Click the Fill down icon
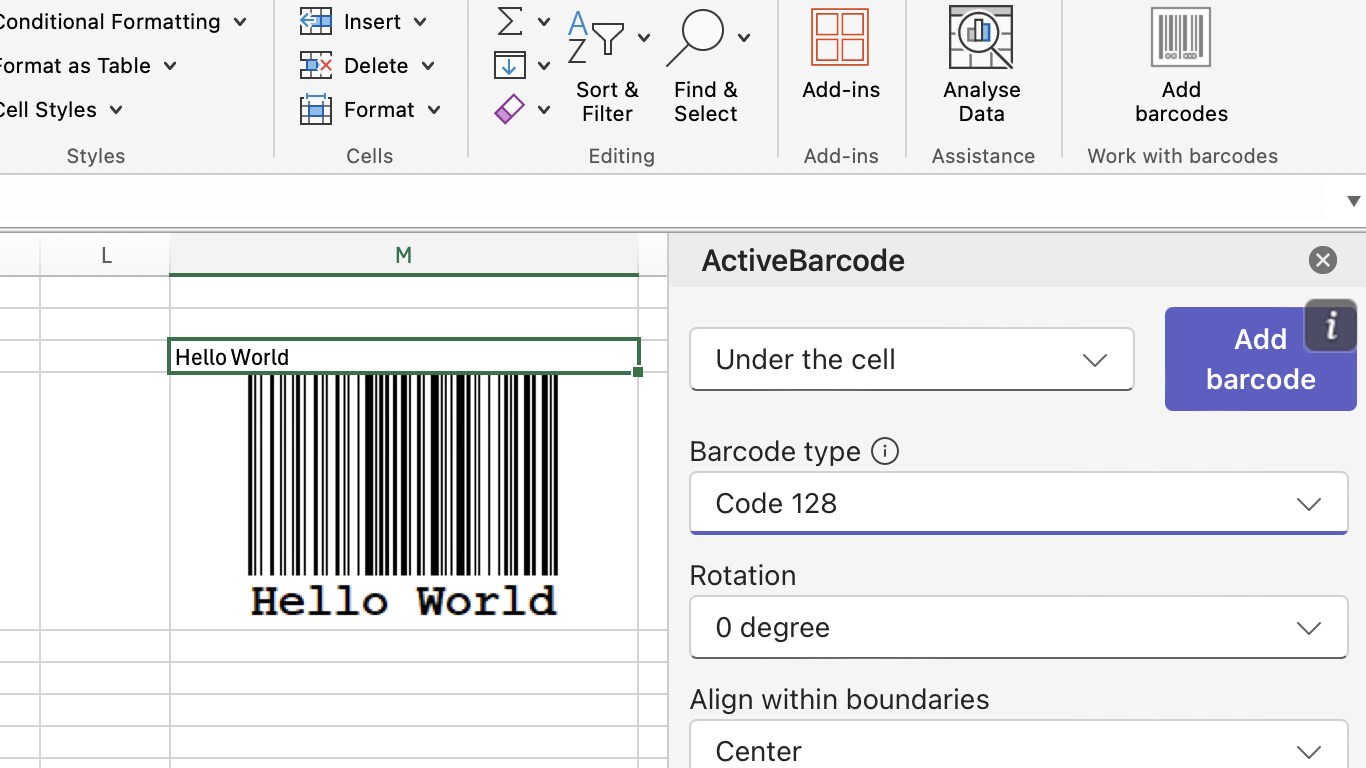 pos(510,66)
